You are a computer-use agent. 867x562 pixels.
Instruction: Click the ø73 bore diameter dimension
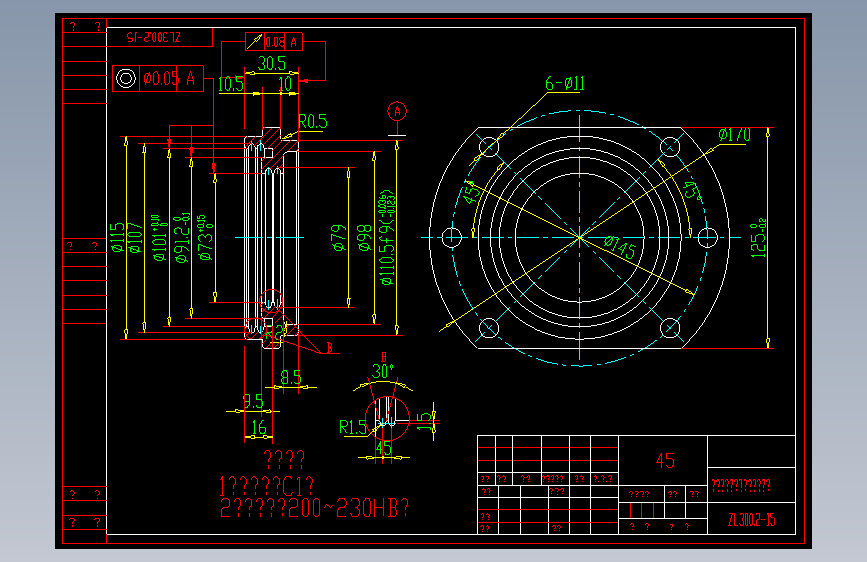pos(205,238)
